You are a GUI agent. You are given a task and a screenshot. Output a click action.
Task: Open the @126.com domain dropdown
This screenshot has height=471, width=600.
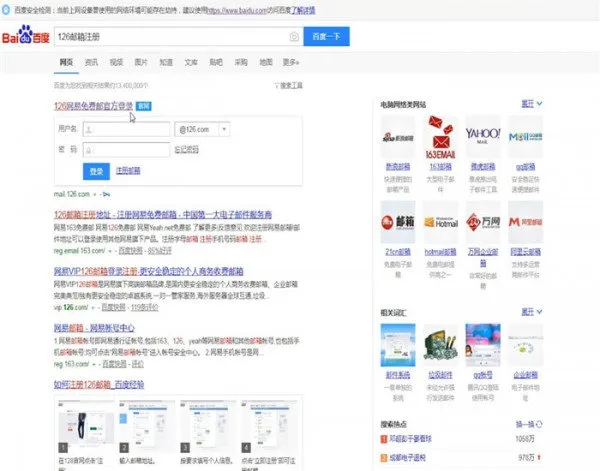202,129
